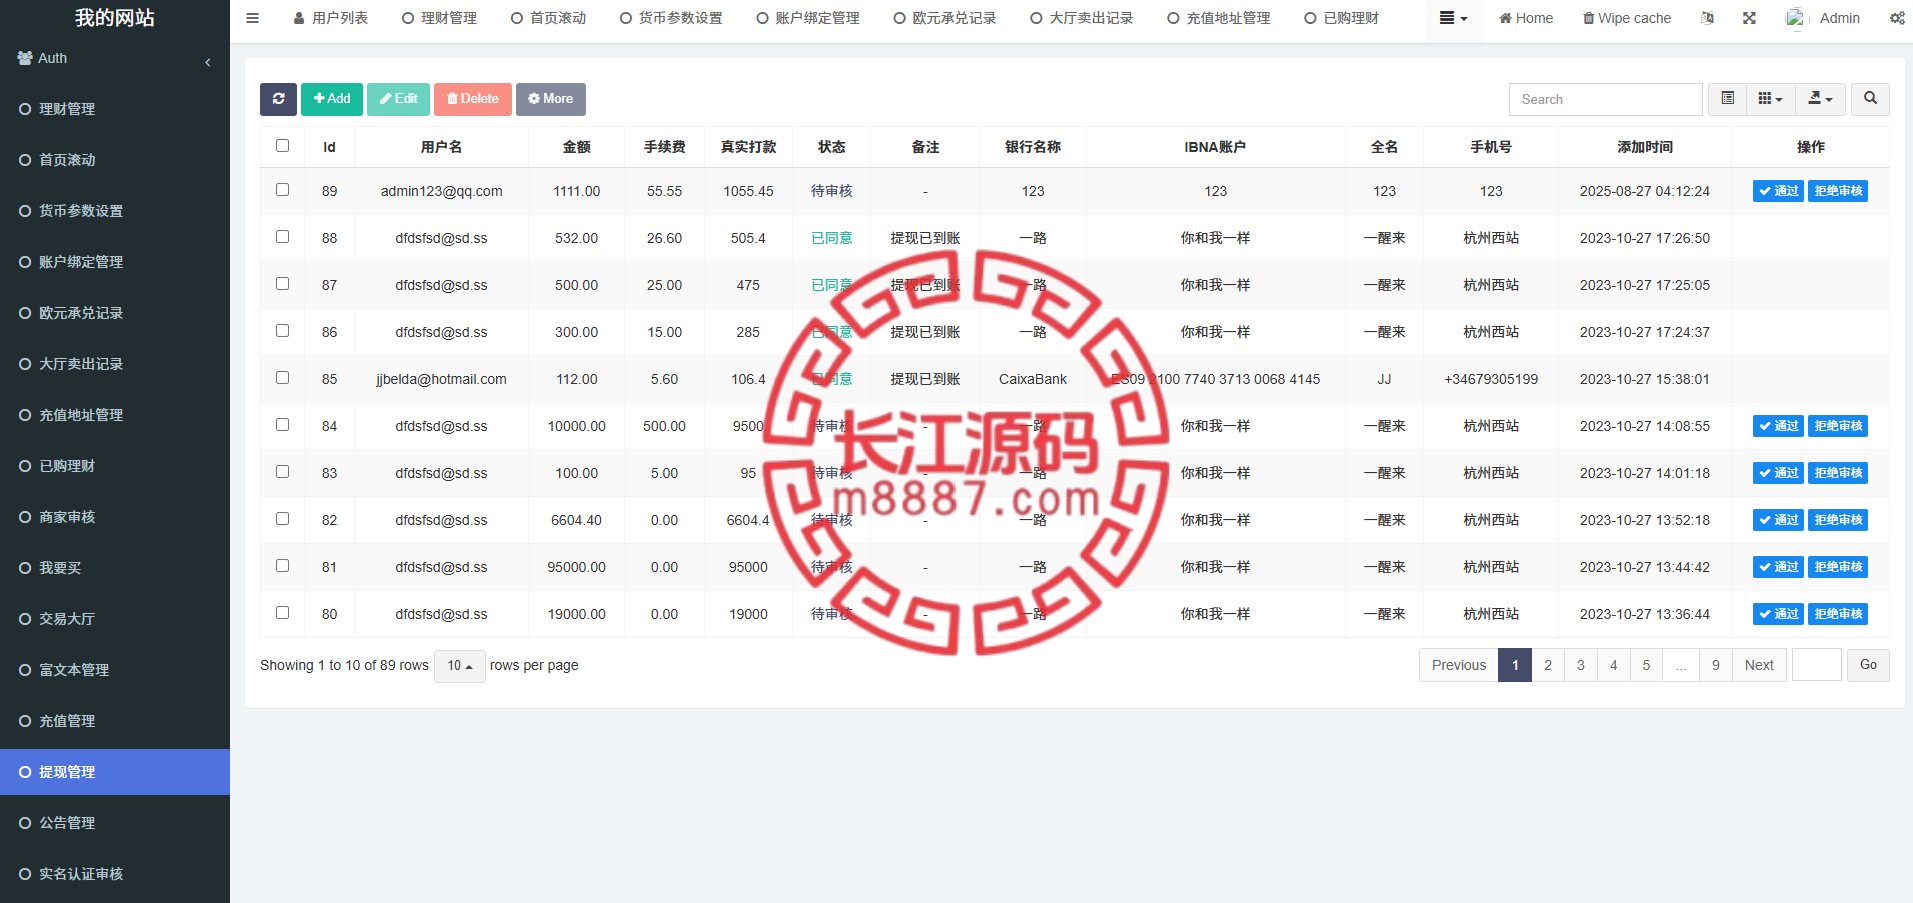1913x903 pixels.
Task: Collapse the Auth menu chevron
Action: coord(208,62)
